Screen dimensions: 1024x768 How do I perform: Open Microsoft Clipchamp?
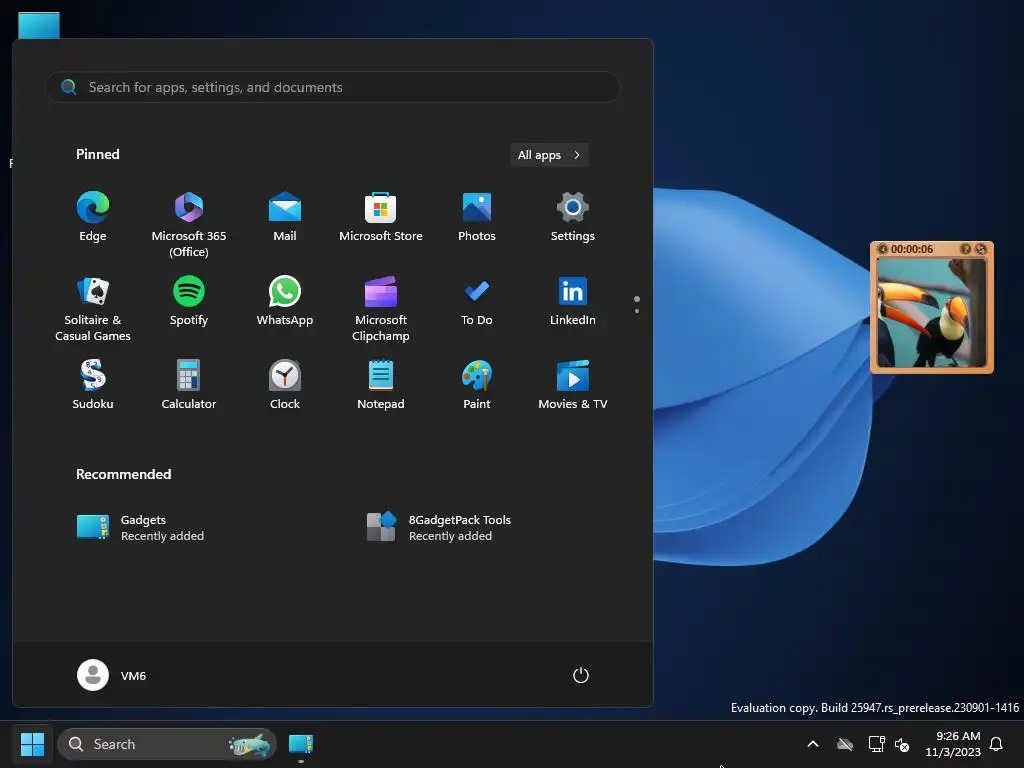point(381,309)
